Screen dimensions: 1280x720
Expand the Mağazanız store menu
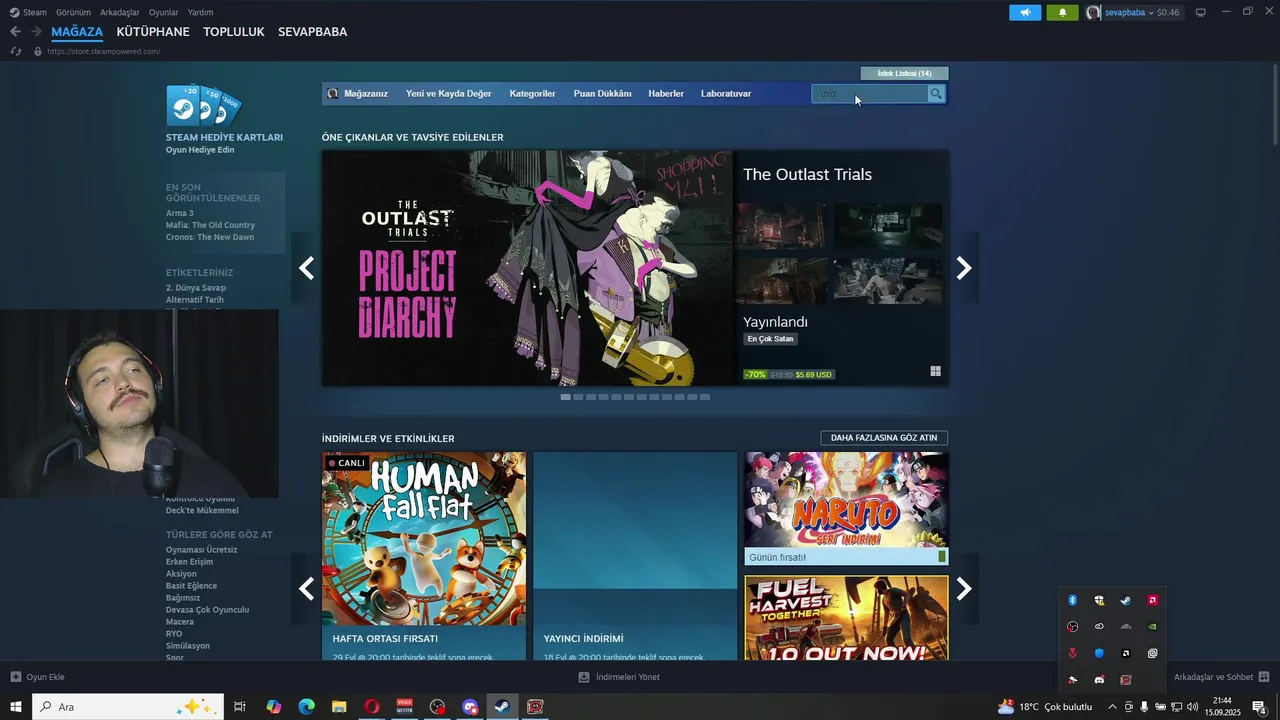pyautogui.click(x=366, y=94)
